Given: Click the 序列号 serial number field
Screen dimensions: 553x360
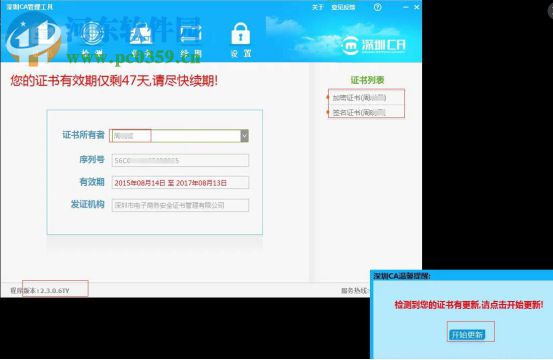Looking at the screenshot, I should tap(180, 160).
